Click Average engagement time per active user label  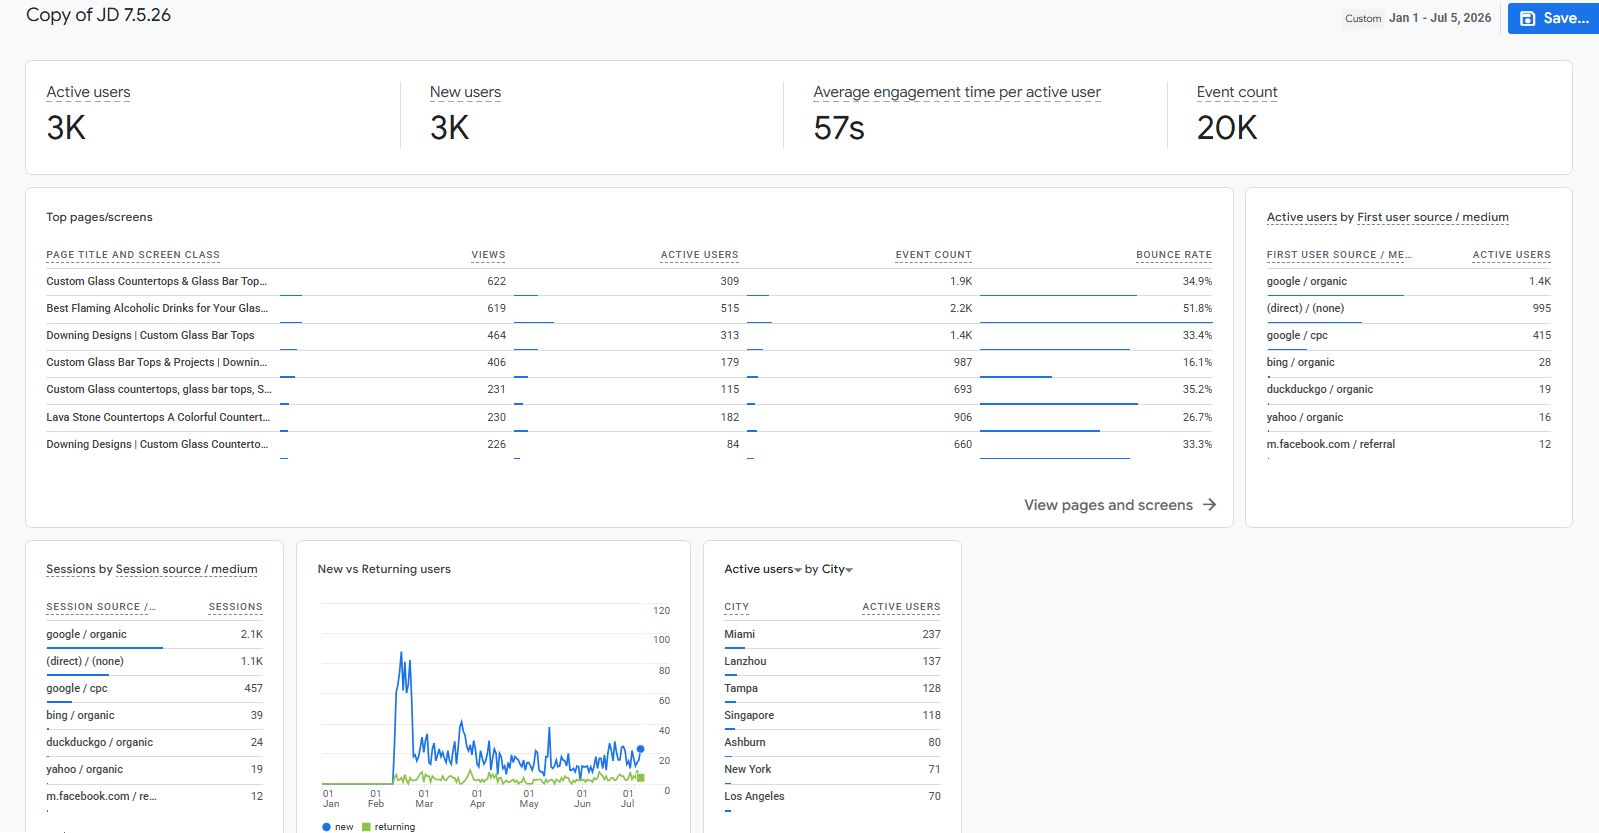[x=957, y=92]
